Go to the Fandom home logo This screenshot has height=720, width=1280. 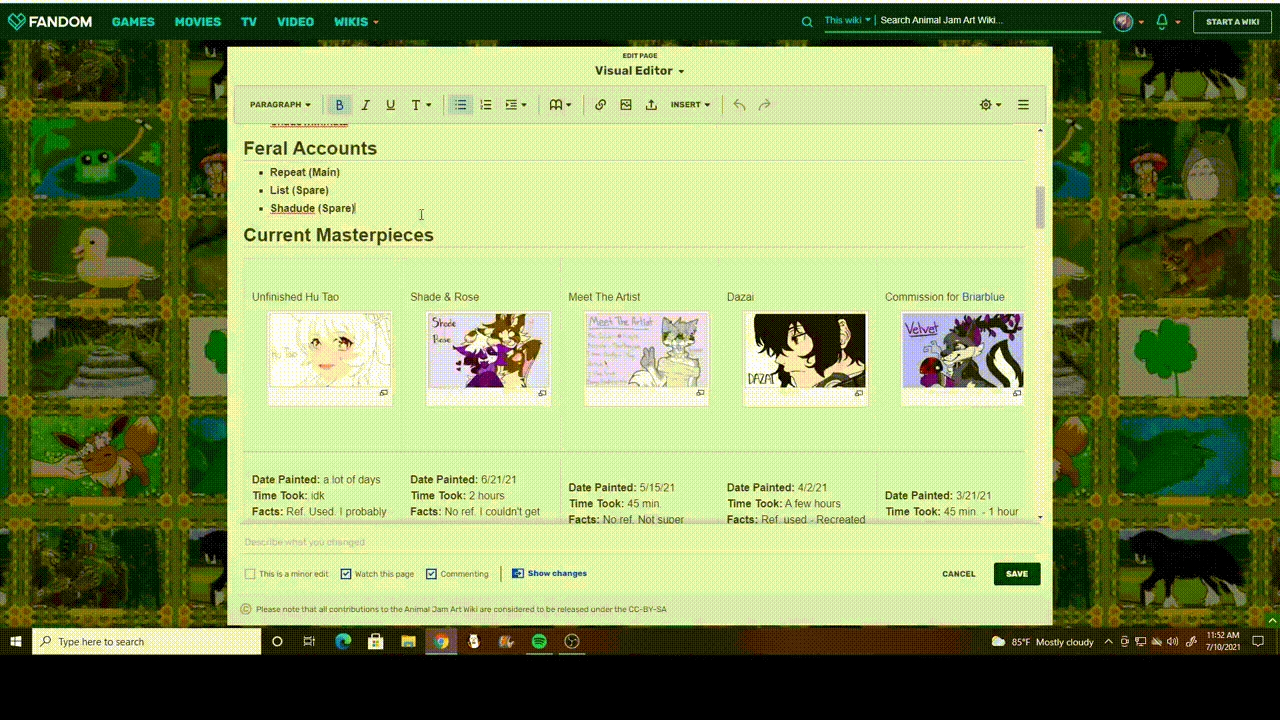[50, 21]
